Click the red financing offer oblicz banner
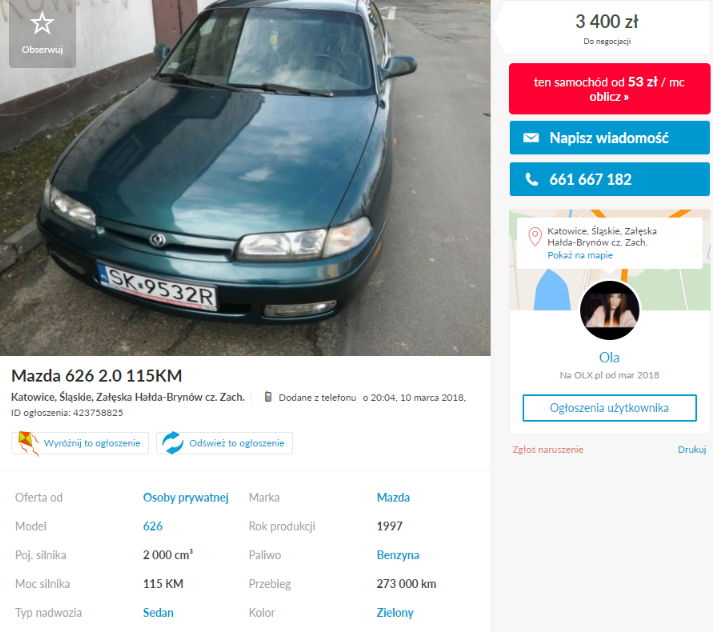713x632 pixels. pos(609,89)
